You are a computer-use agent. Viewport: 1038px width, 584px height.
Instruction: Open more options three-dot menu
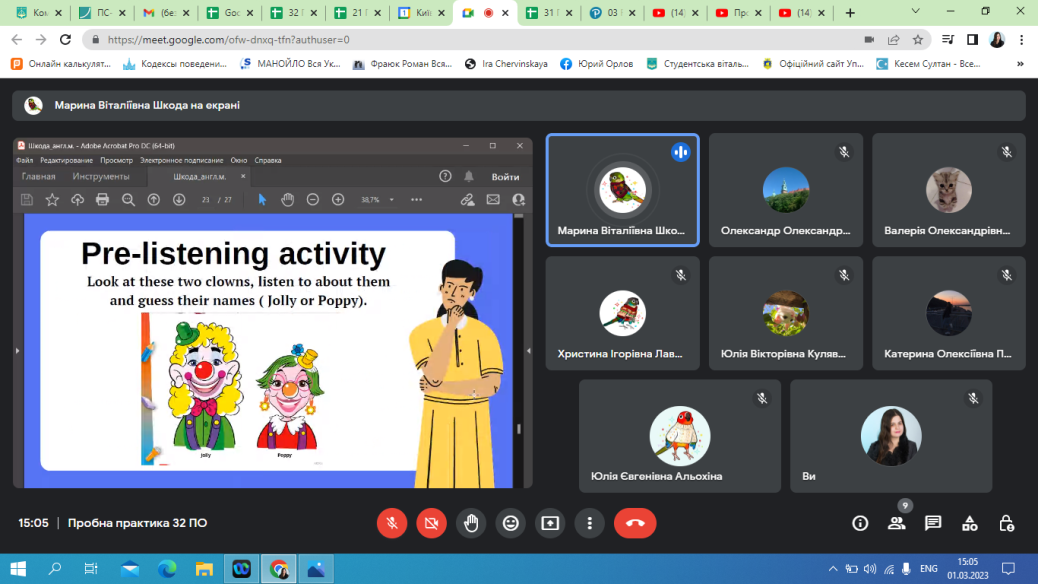click(x=590, y=522)
